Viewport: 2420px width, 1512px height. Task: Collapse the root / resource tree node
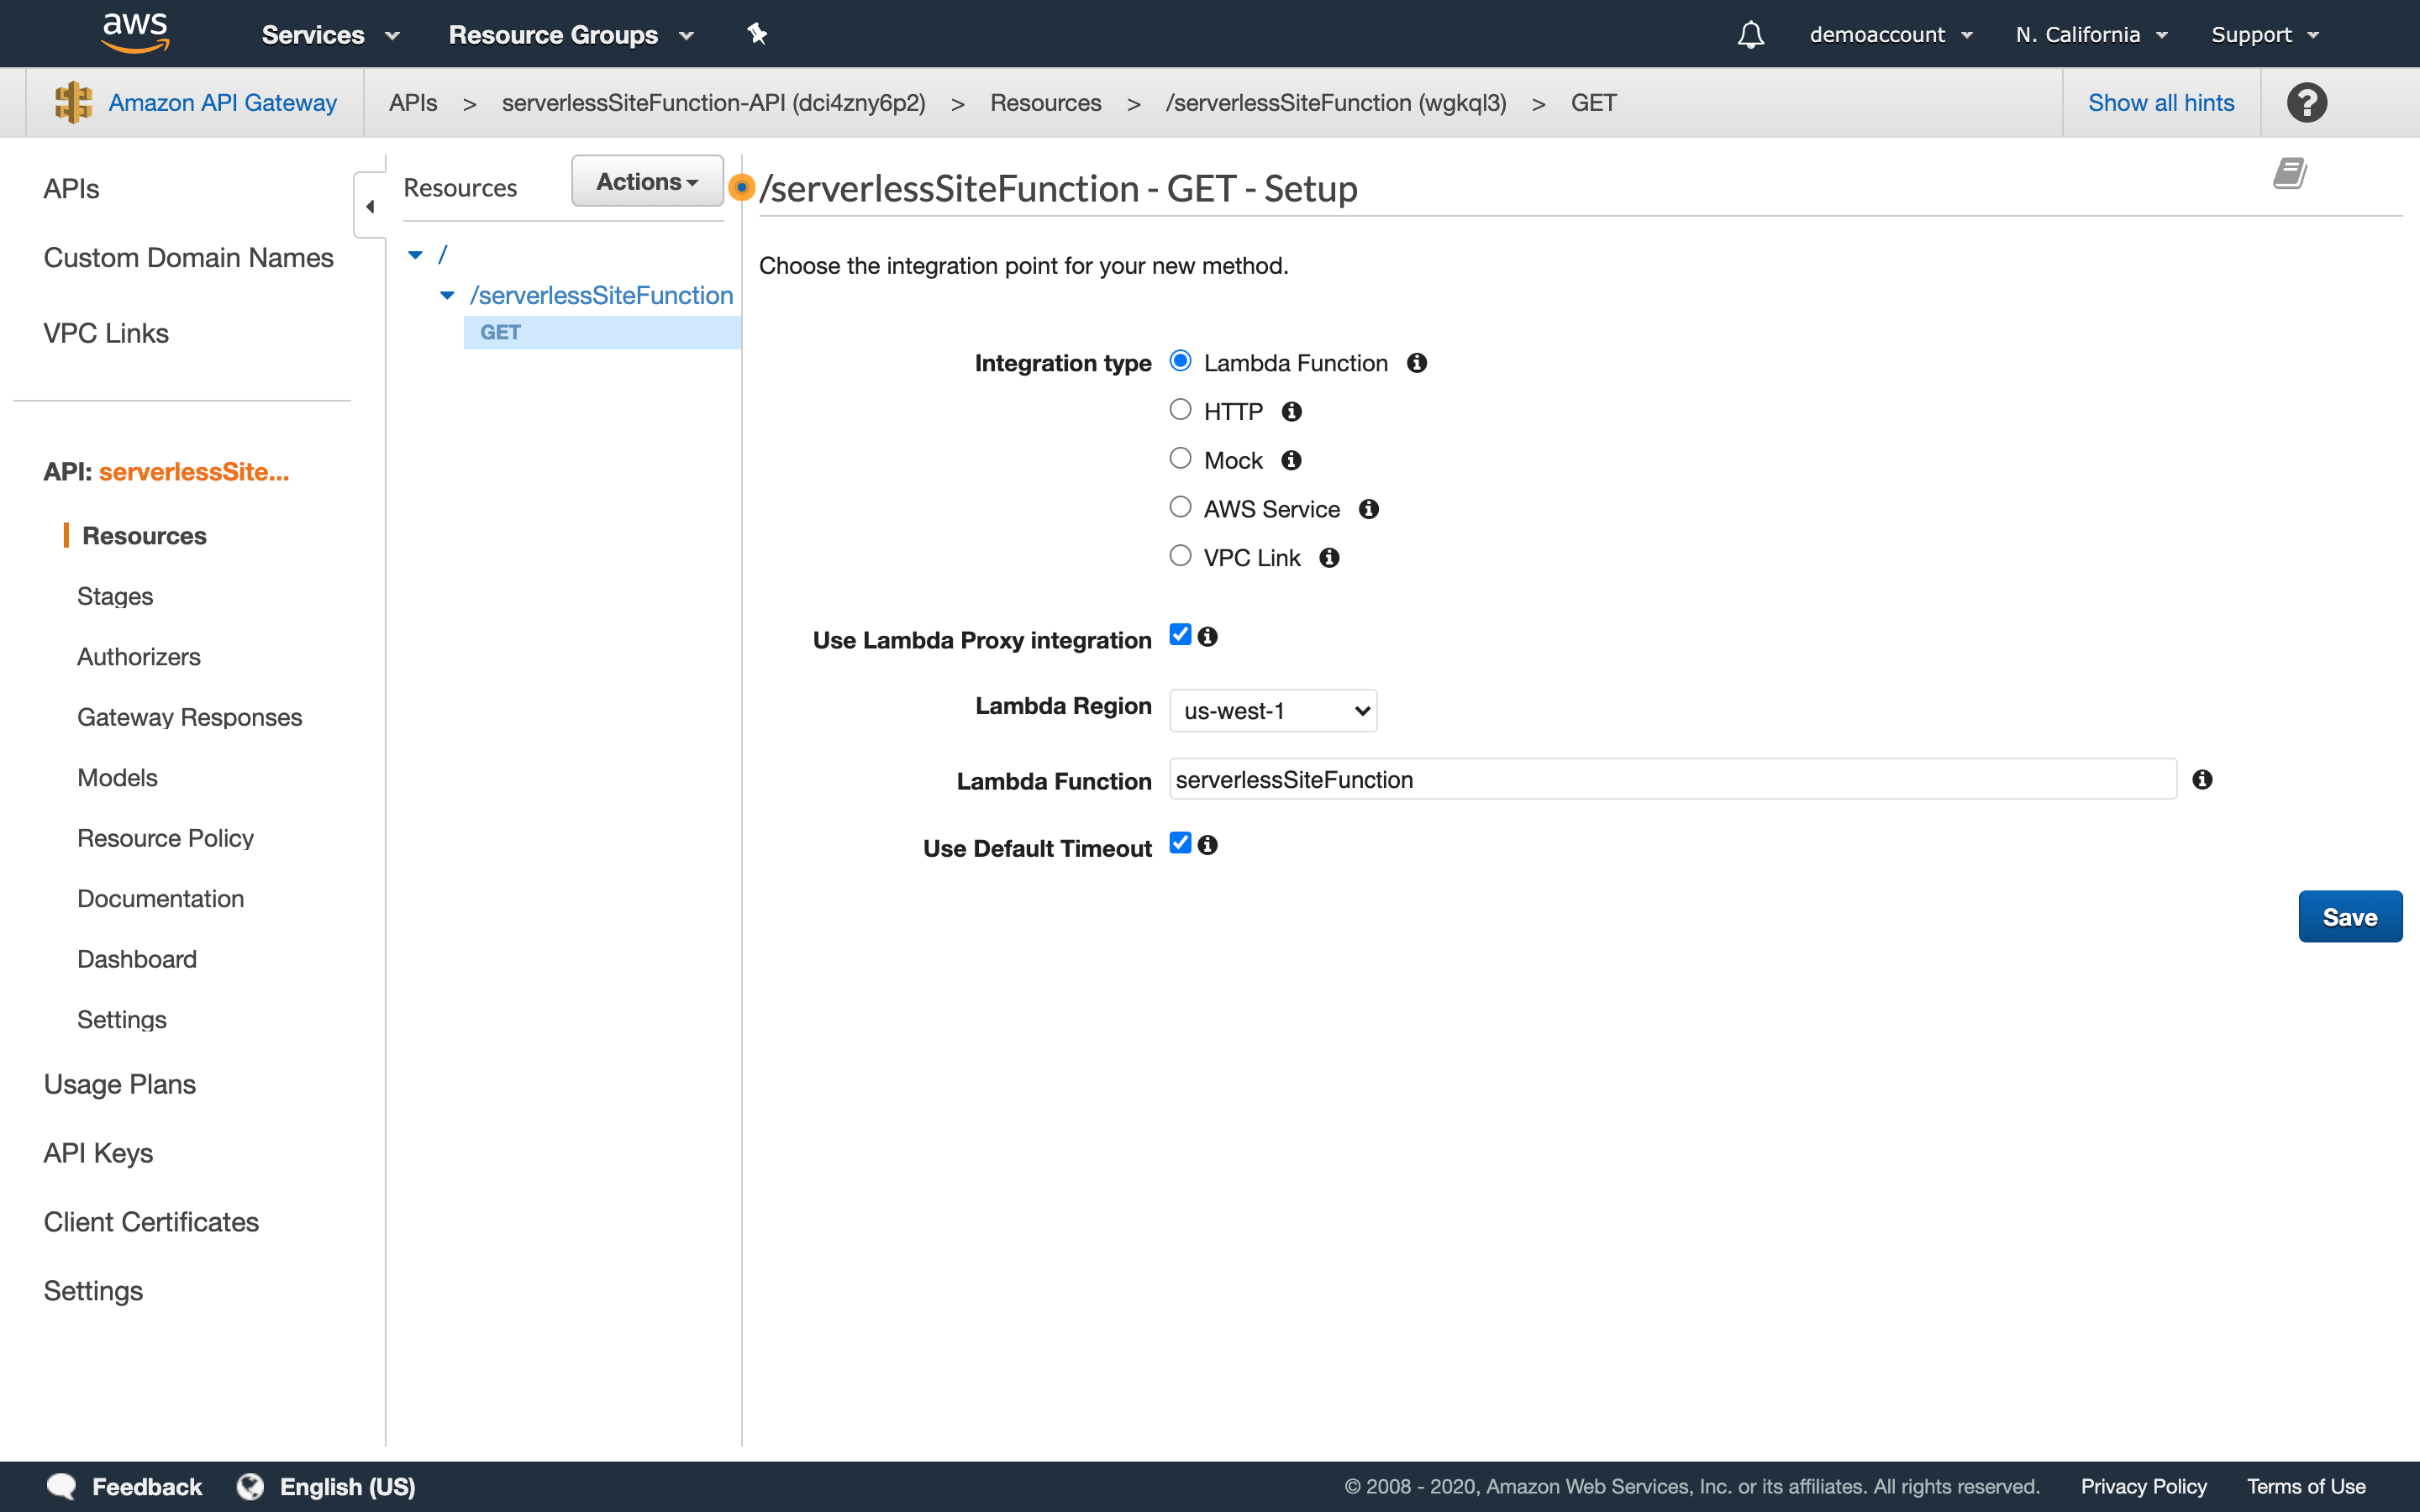[415, 255]
